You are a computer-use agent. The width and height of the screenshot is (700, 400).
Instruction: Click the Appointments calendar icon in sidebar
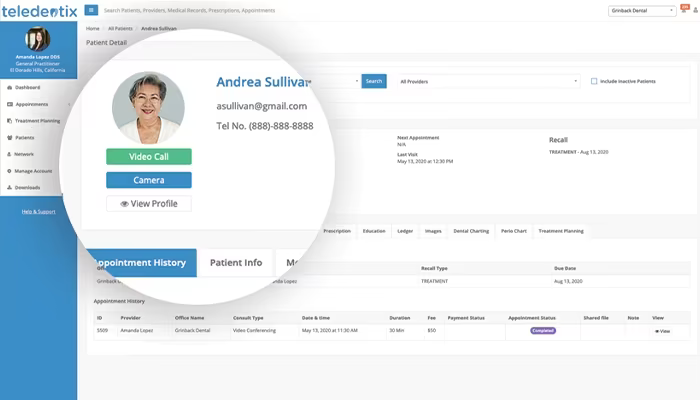9,104
